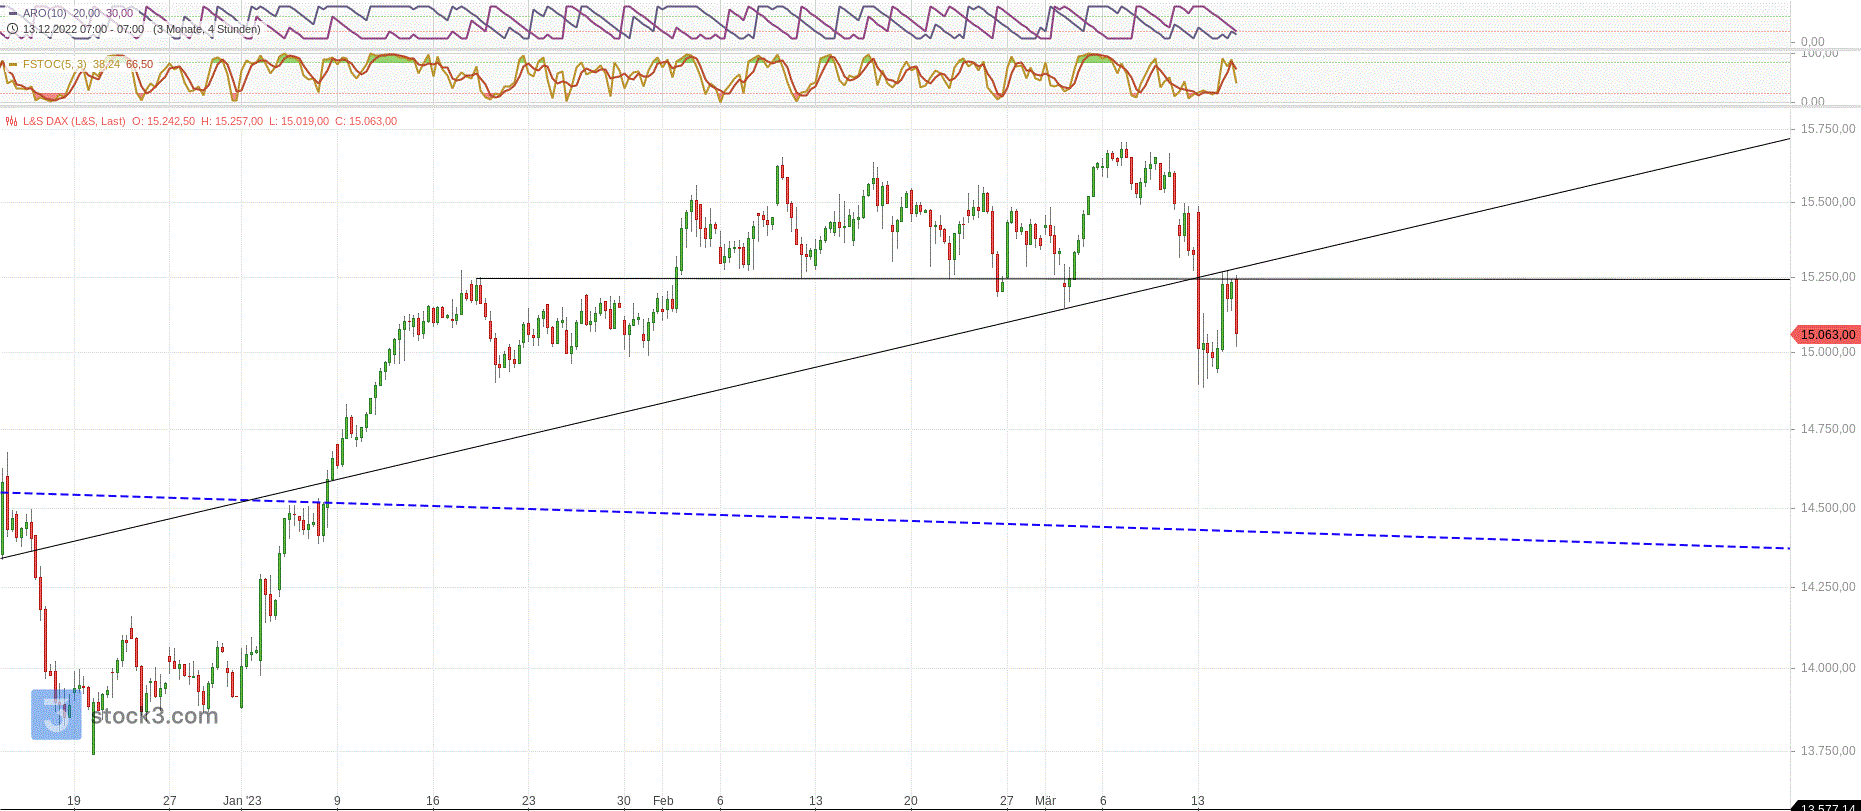Click the candlestick icon before L&S DAX
This screenshot has height=811, width=1861.
click(11, 121)
